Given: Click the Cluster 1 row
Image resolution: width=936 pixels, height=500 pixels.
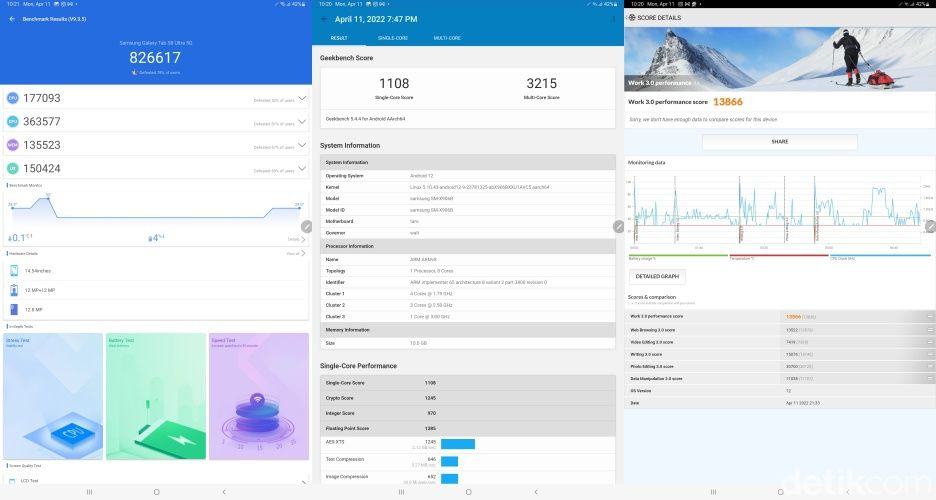Looking at the screenshot, I should pyautogui.click(x=468, y=294).
